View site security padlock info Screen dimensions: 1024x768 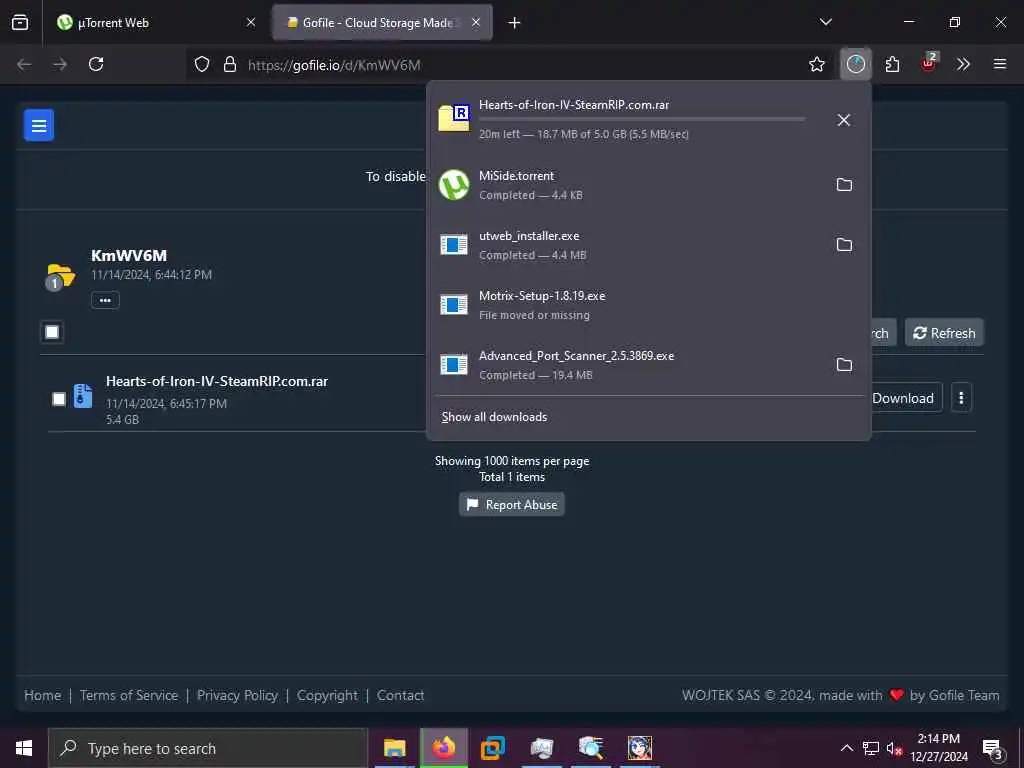tap(230, 64)
